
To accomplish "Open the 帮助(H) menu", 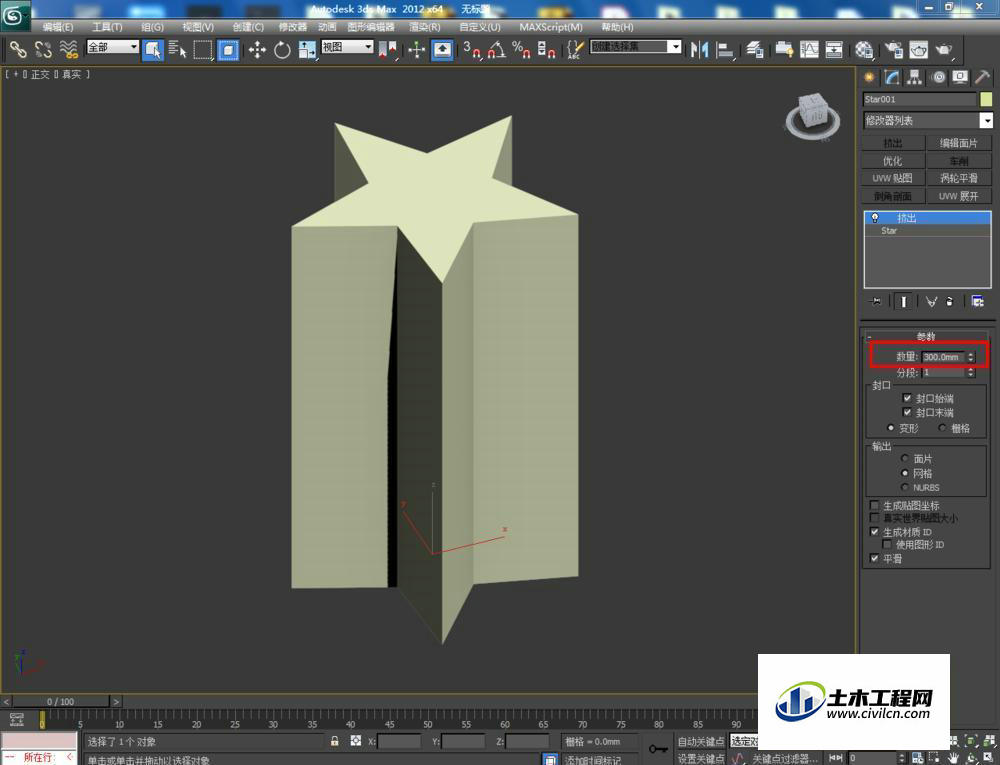I will coord(617,27).
